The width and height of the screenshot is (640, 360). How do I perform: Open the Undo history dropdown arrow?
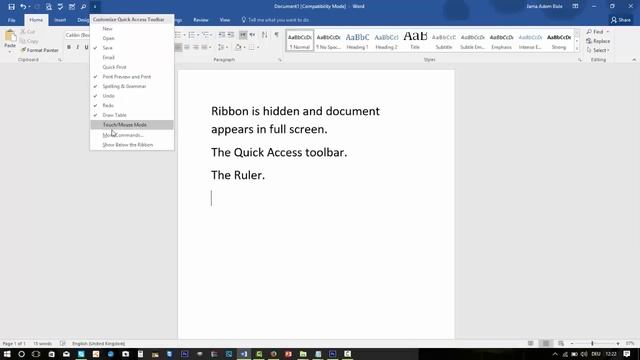(x=29, y=7)
